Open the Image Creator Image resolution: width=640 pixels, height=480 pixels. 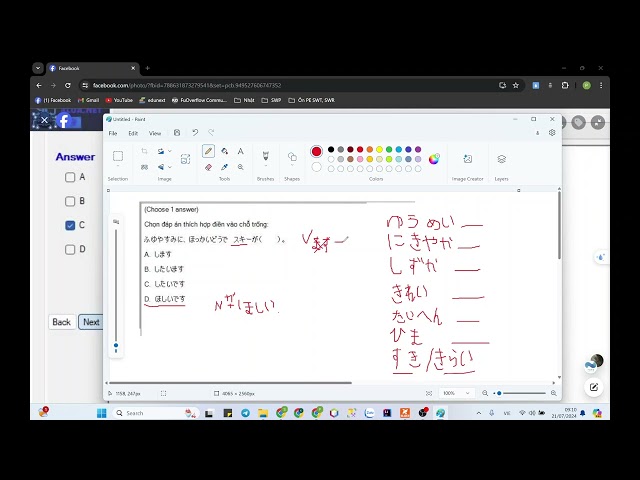(468, 159)
